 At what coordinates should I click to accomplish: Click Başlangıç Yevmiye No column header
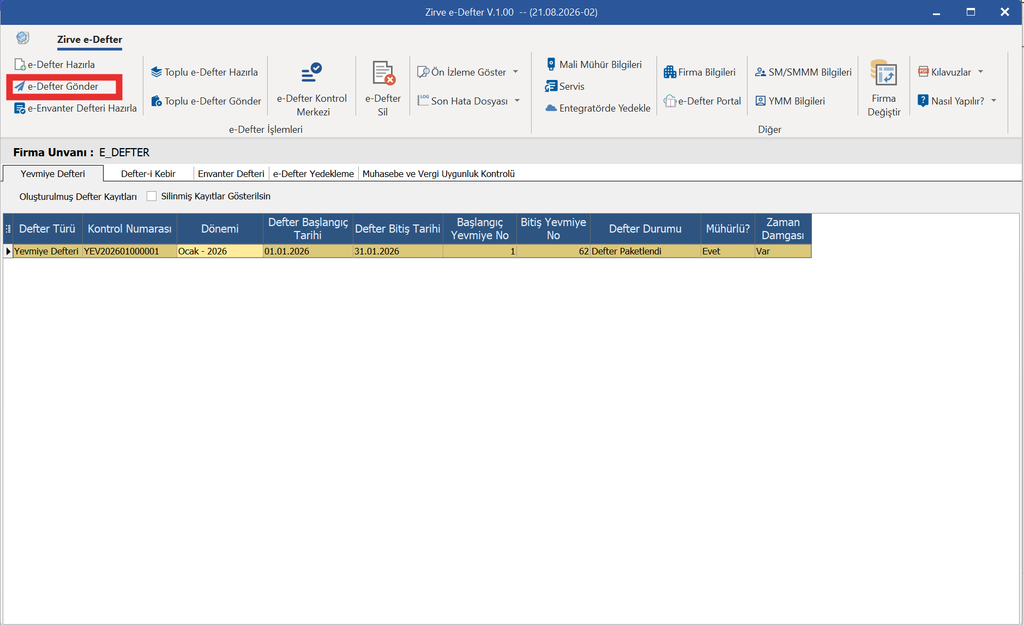[x=479, y=229]
